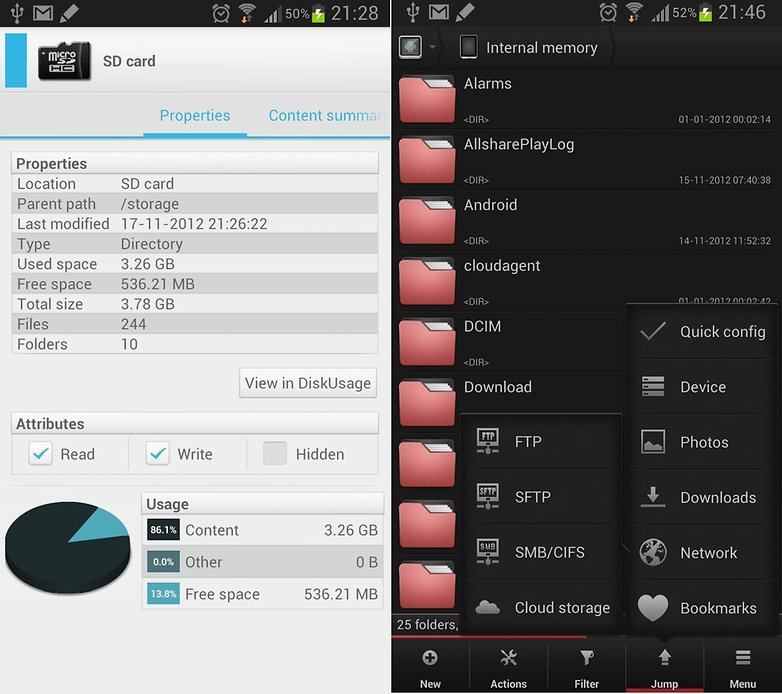Select the Total size 3.78 GB row
The width and height of the screenshot is (782, 694).
coord(195,304)
